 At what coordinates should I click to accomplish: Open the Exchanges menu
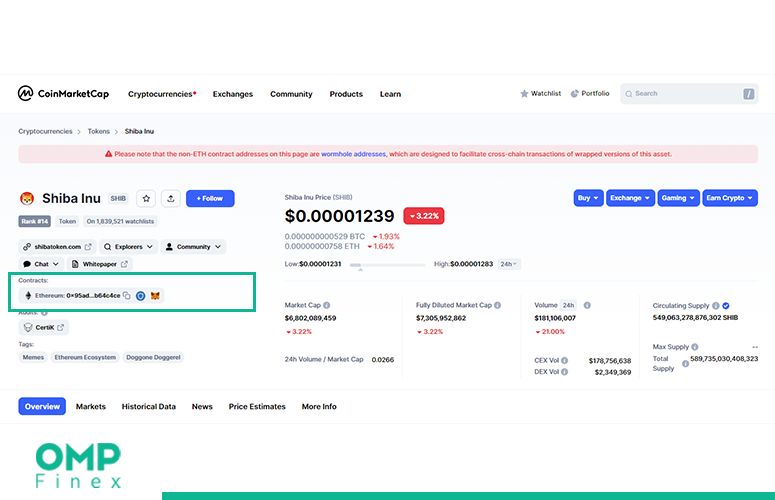pyautogui.click(x=233, y=94)
